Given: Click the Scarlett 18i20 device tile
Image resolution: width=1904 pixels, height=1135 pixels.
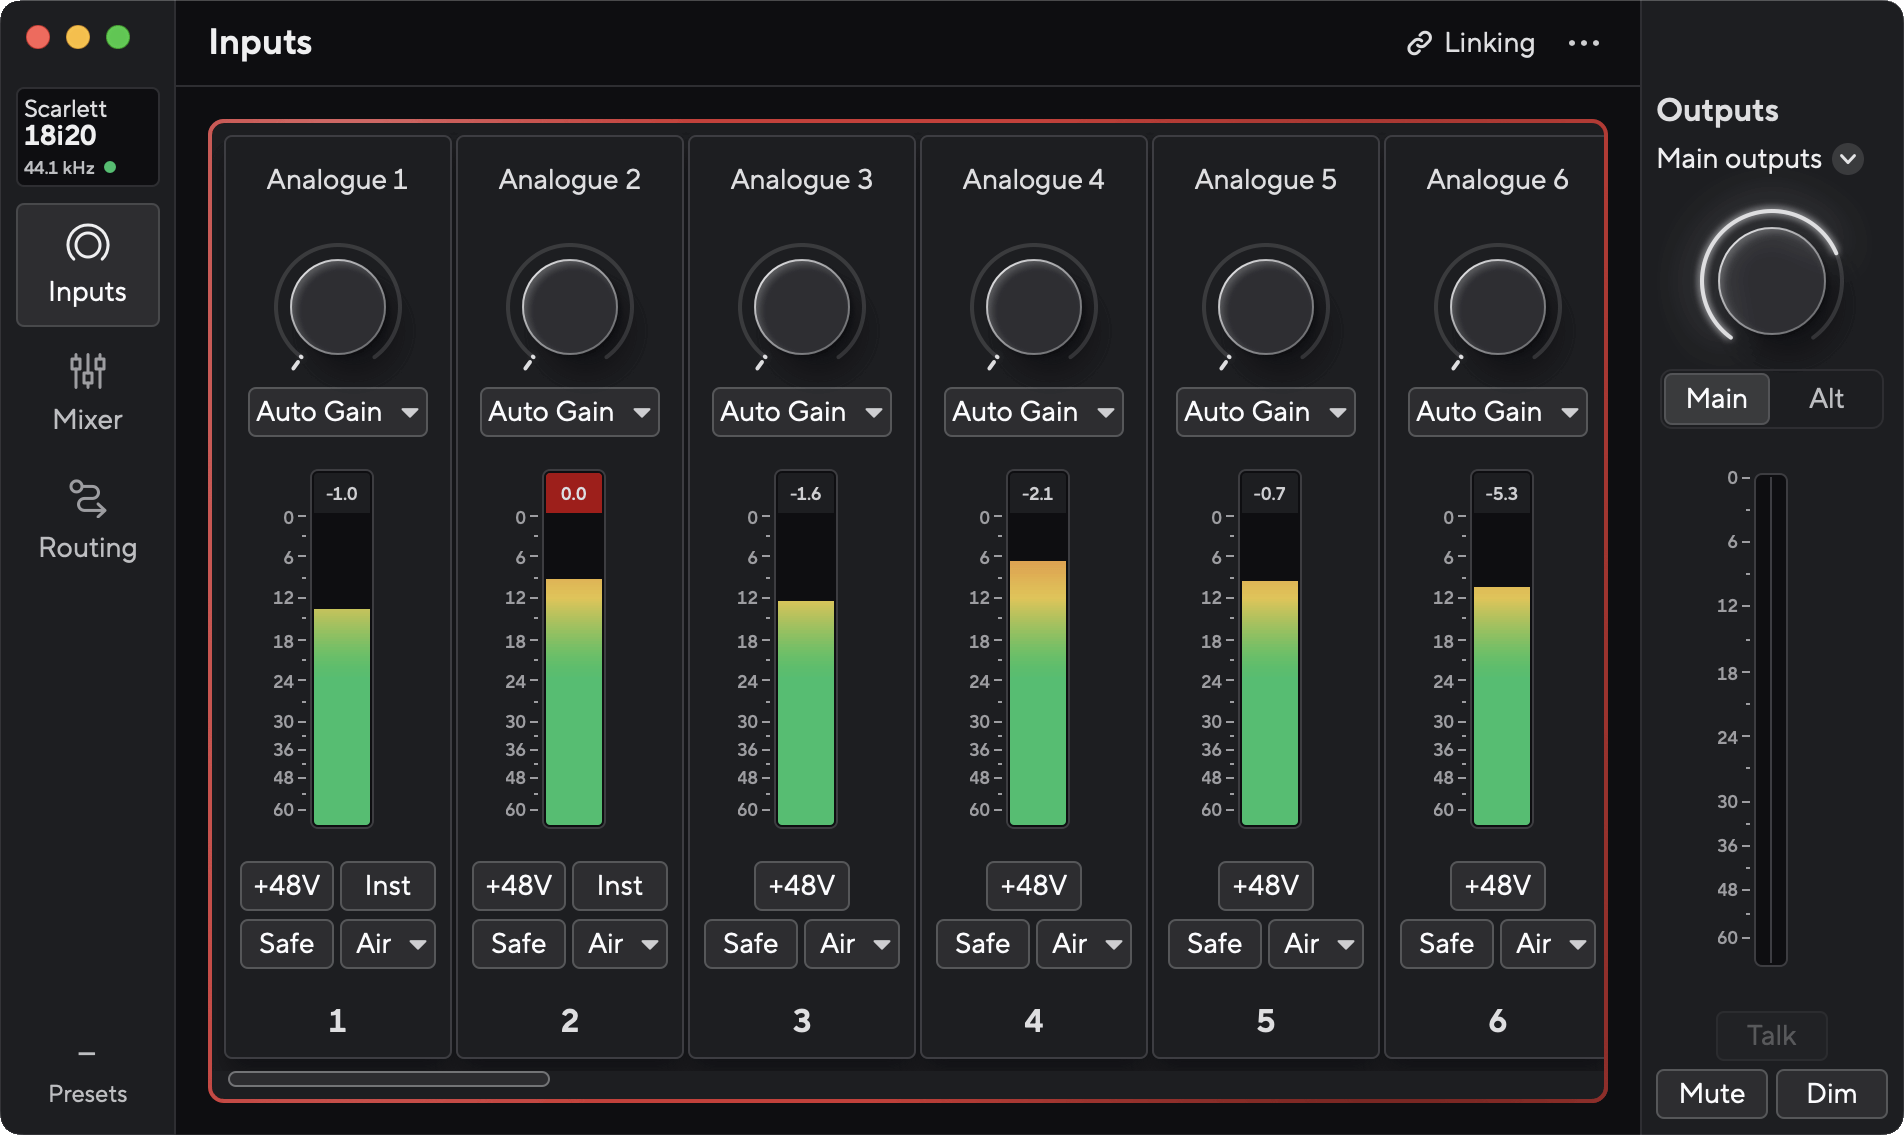Looking at the screenshot, I should pyautogui.click(x=88, y=137).
